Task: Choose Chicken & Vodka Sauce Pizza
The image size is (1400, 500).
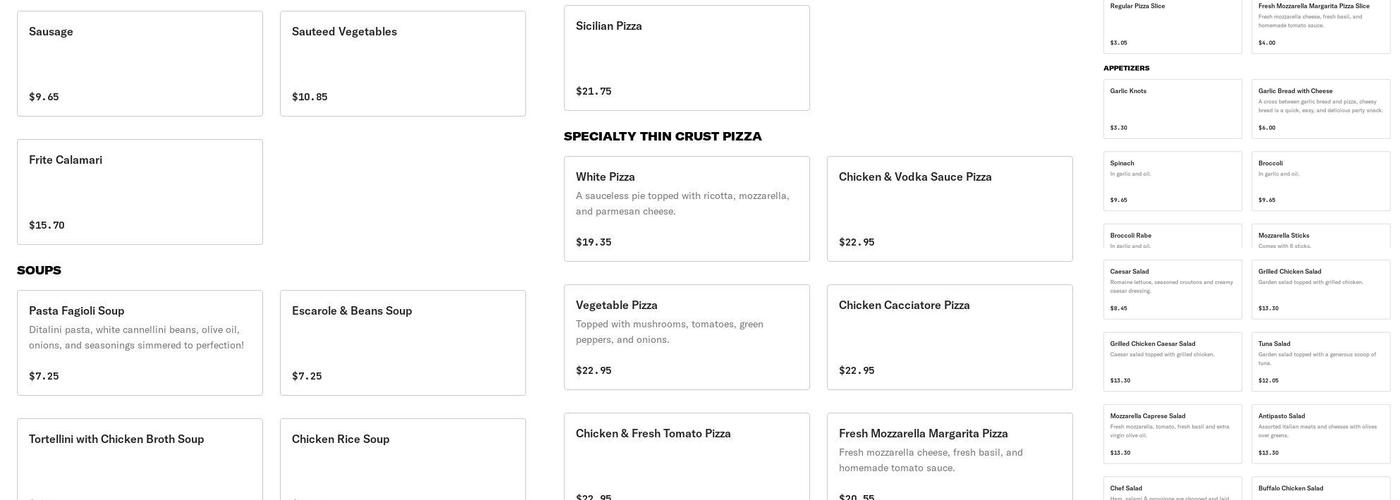Action: pos(949,209)
